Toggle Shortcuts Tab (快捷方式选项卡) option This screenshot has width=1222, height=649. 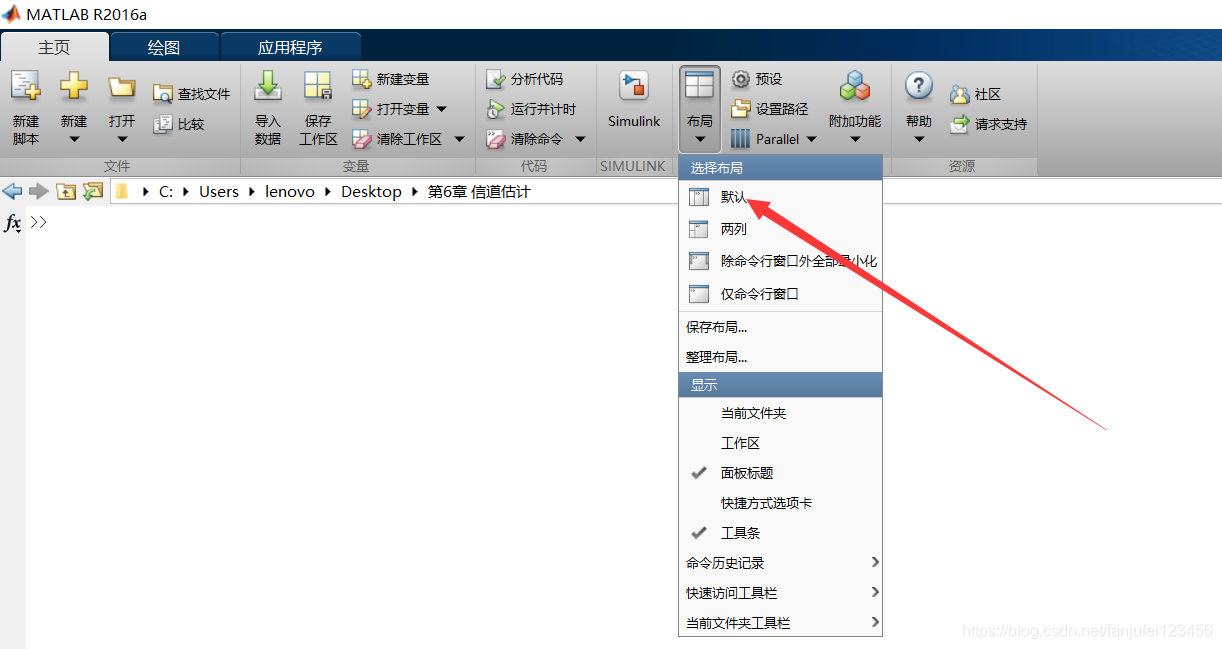(x=780, y=503)
